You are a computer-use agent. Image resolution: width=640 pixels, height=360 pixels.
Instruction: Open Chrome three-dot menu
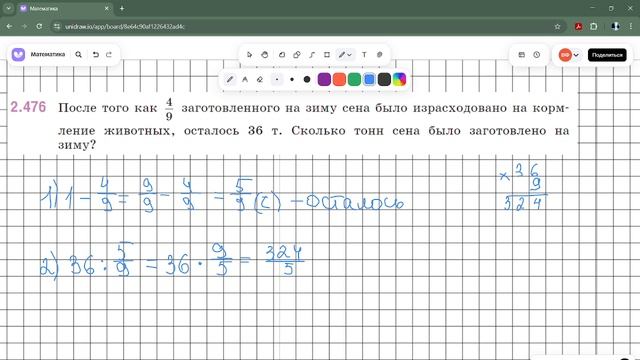[631, 26]
